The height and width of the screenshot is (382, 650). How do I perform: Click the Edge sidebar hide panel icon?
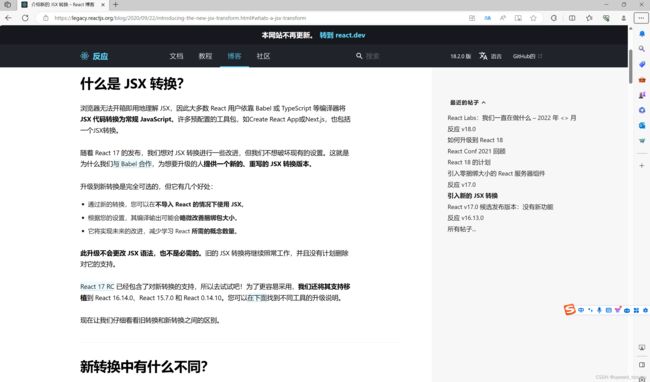[x=642, y=365]
